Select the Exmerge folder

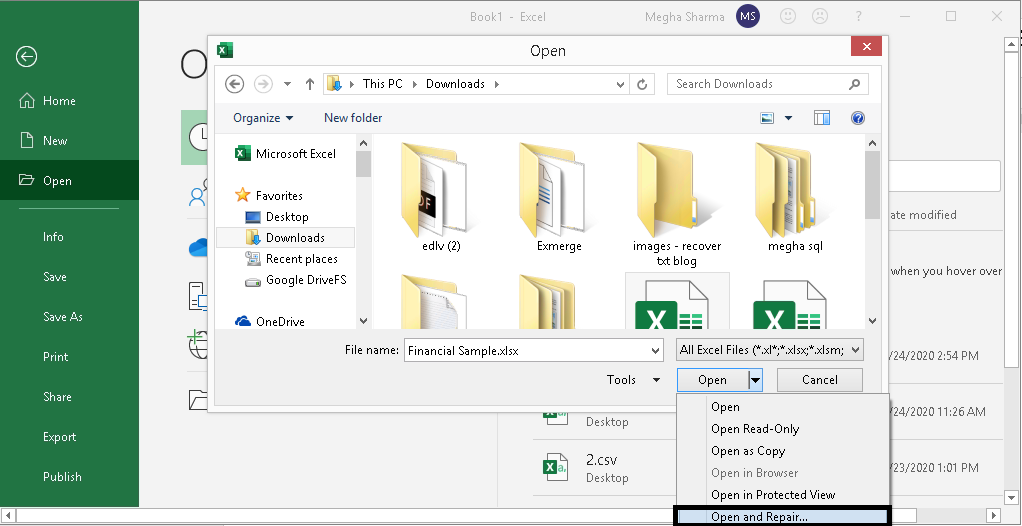pos(559,196)
